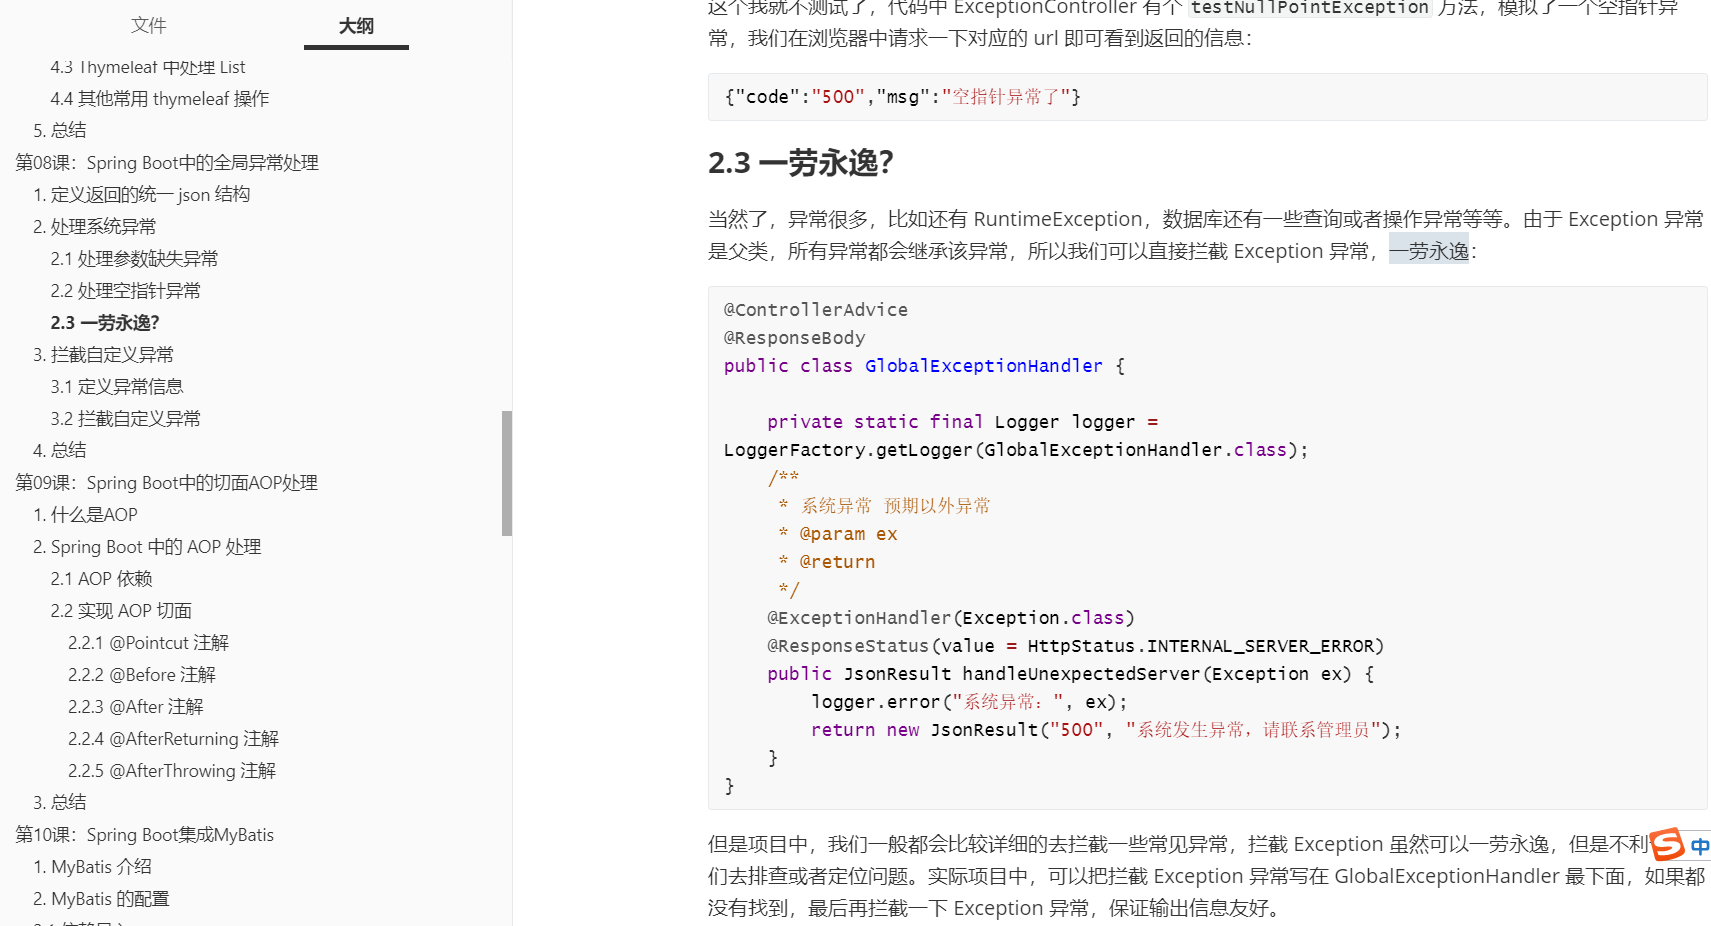The width and height of the screenshot is (1711, 926).
Task: Click inline code testNullPointException at top
Action: click(x=1310, y=8)
